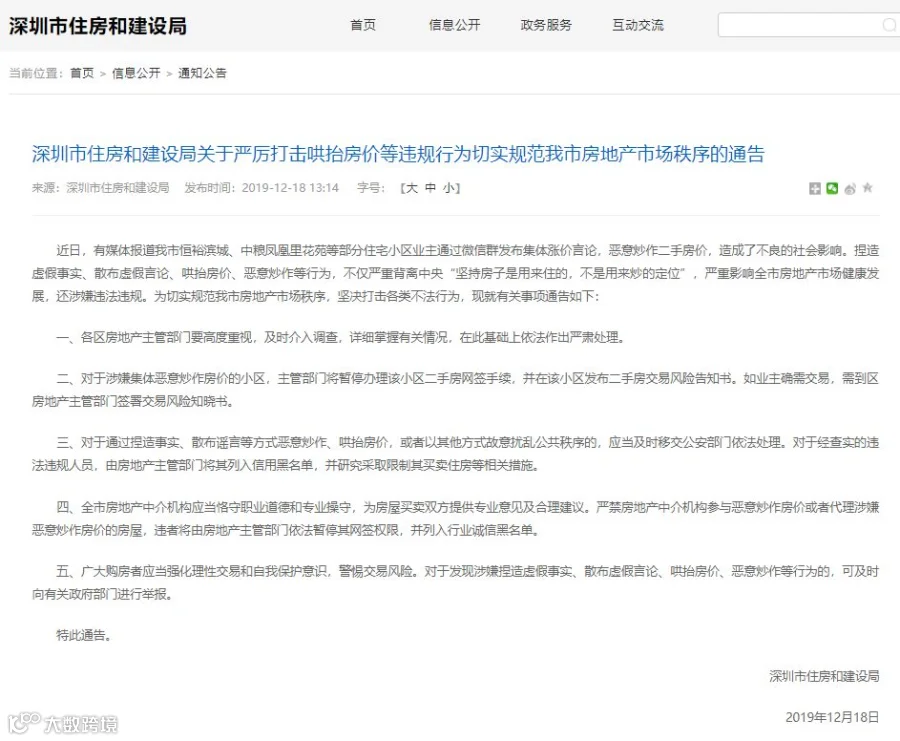The height and width of the screenshot is (741, 900).
Task: Click the 深圳市住房和建设局 site title logo
Action: [98, 26]
